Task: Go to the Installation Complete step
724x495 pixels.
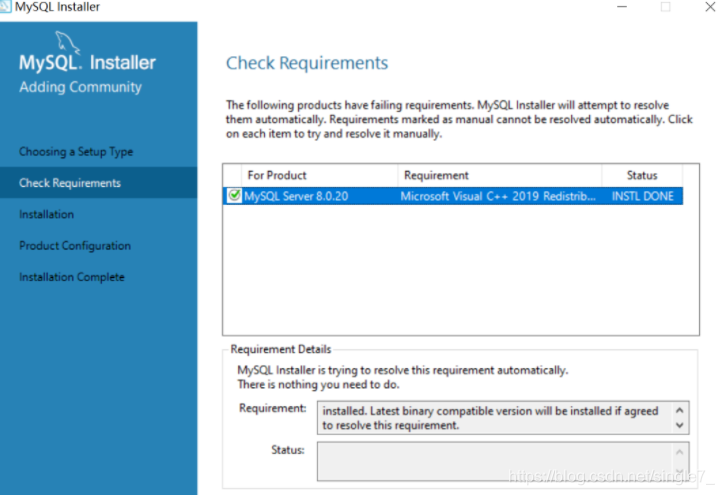Action: tap(72, 277)
